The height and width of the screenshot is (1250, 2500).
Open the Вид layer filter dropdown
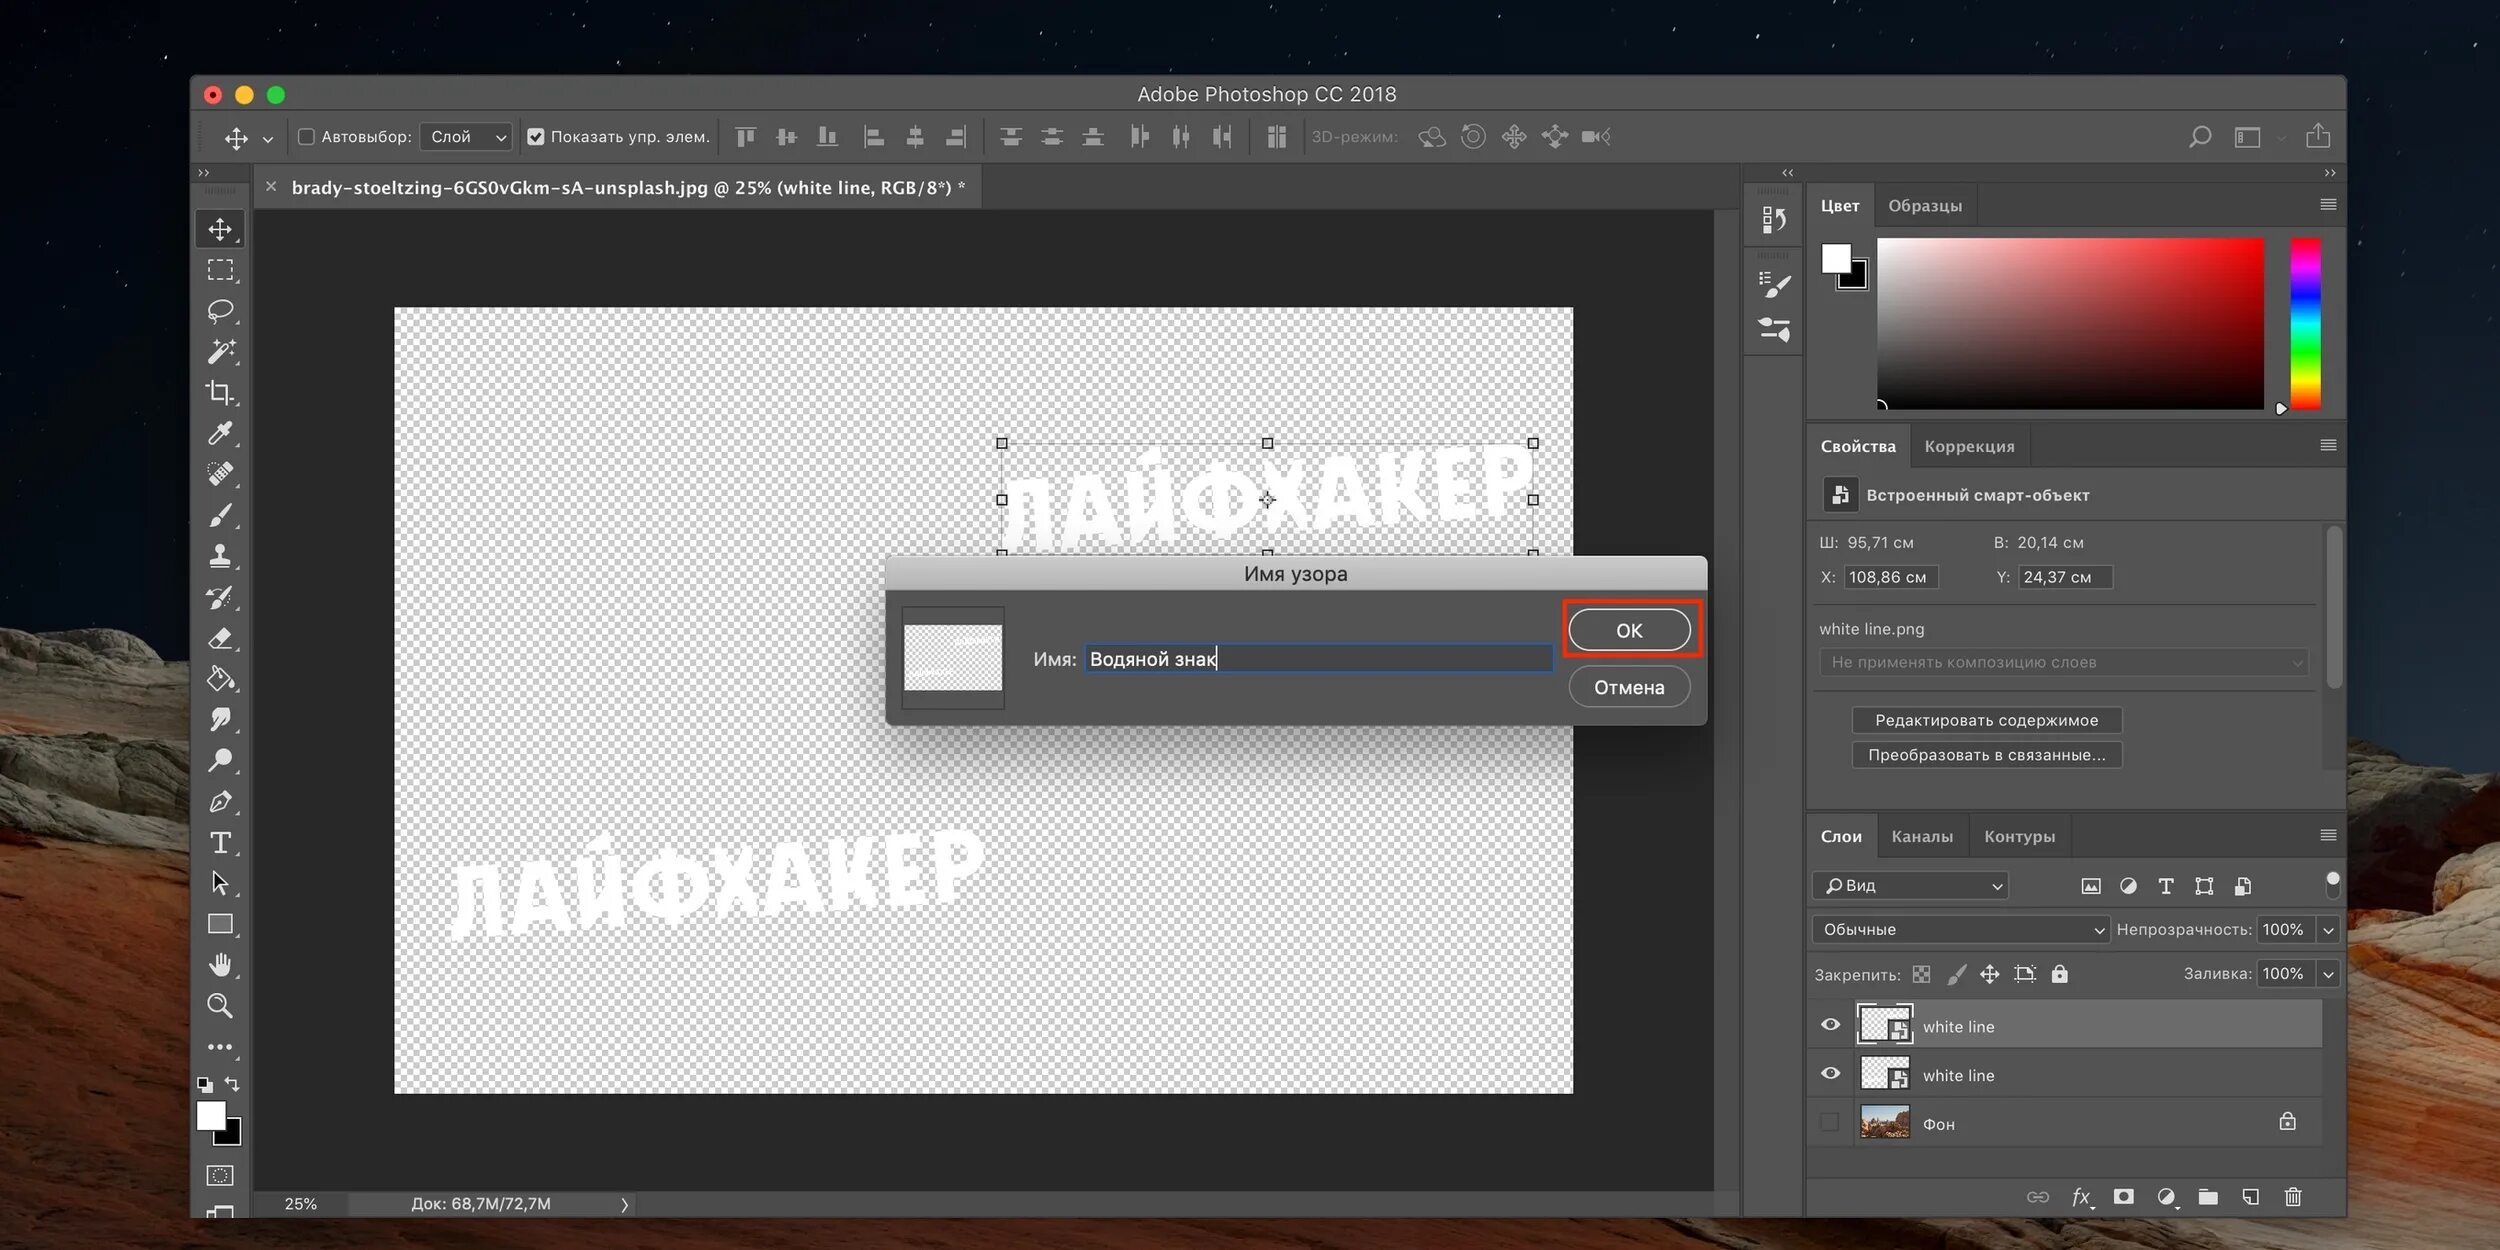(x=1910, y=885)
